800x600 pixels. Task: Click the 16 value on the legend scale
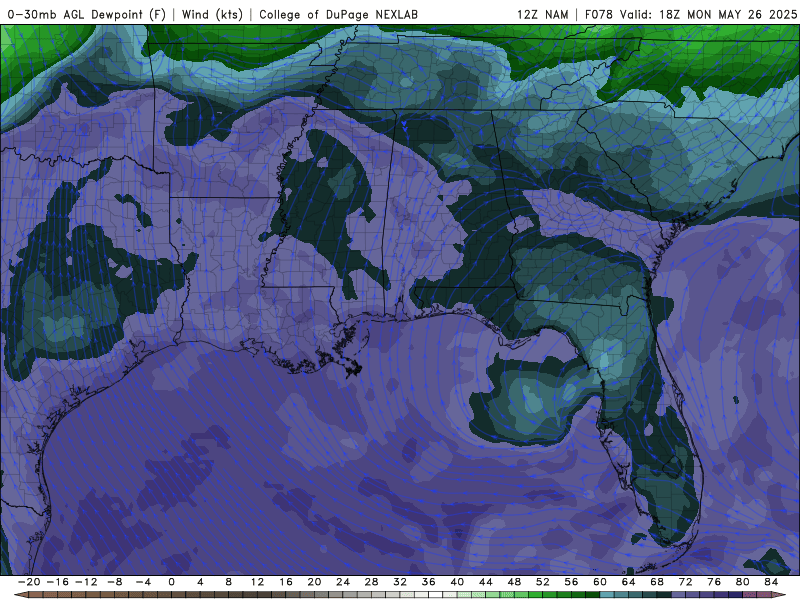click(286, 582)
